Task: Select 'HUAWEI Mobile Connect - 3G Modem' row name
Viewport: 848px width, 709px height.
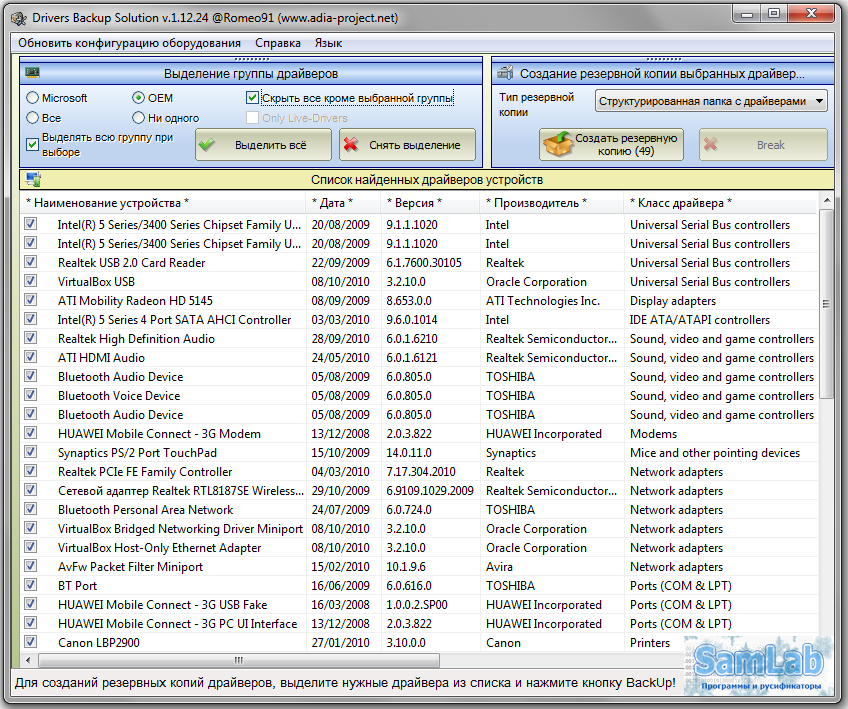Action: (x=159, y=433)
